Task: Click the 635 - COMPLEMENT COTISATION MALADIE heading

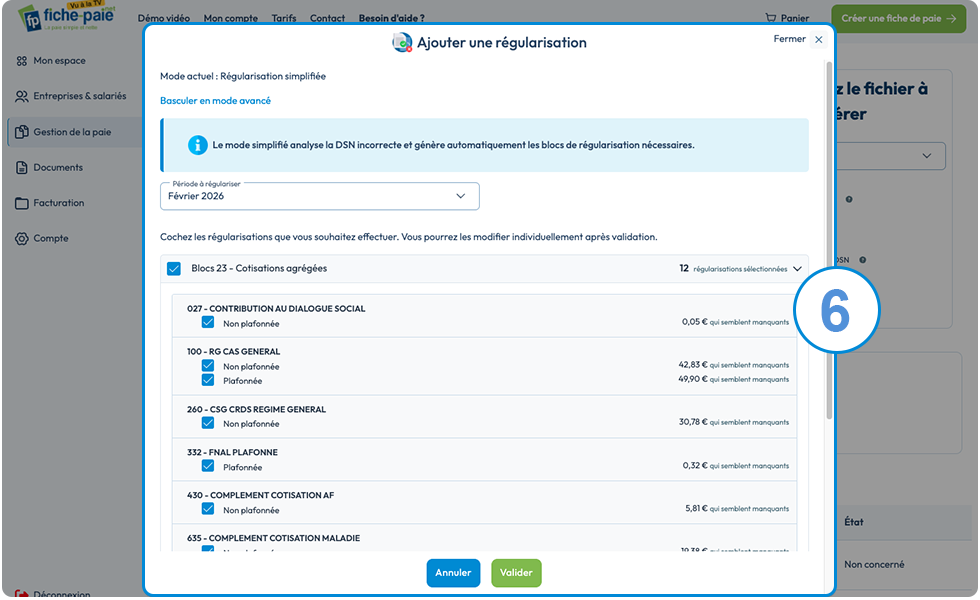Action: point(273,538)
